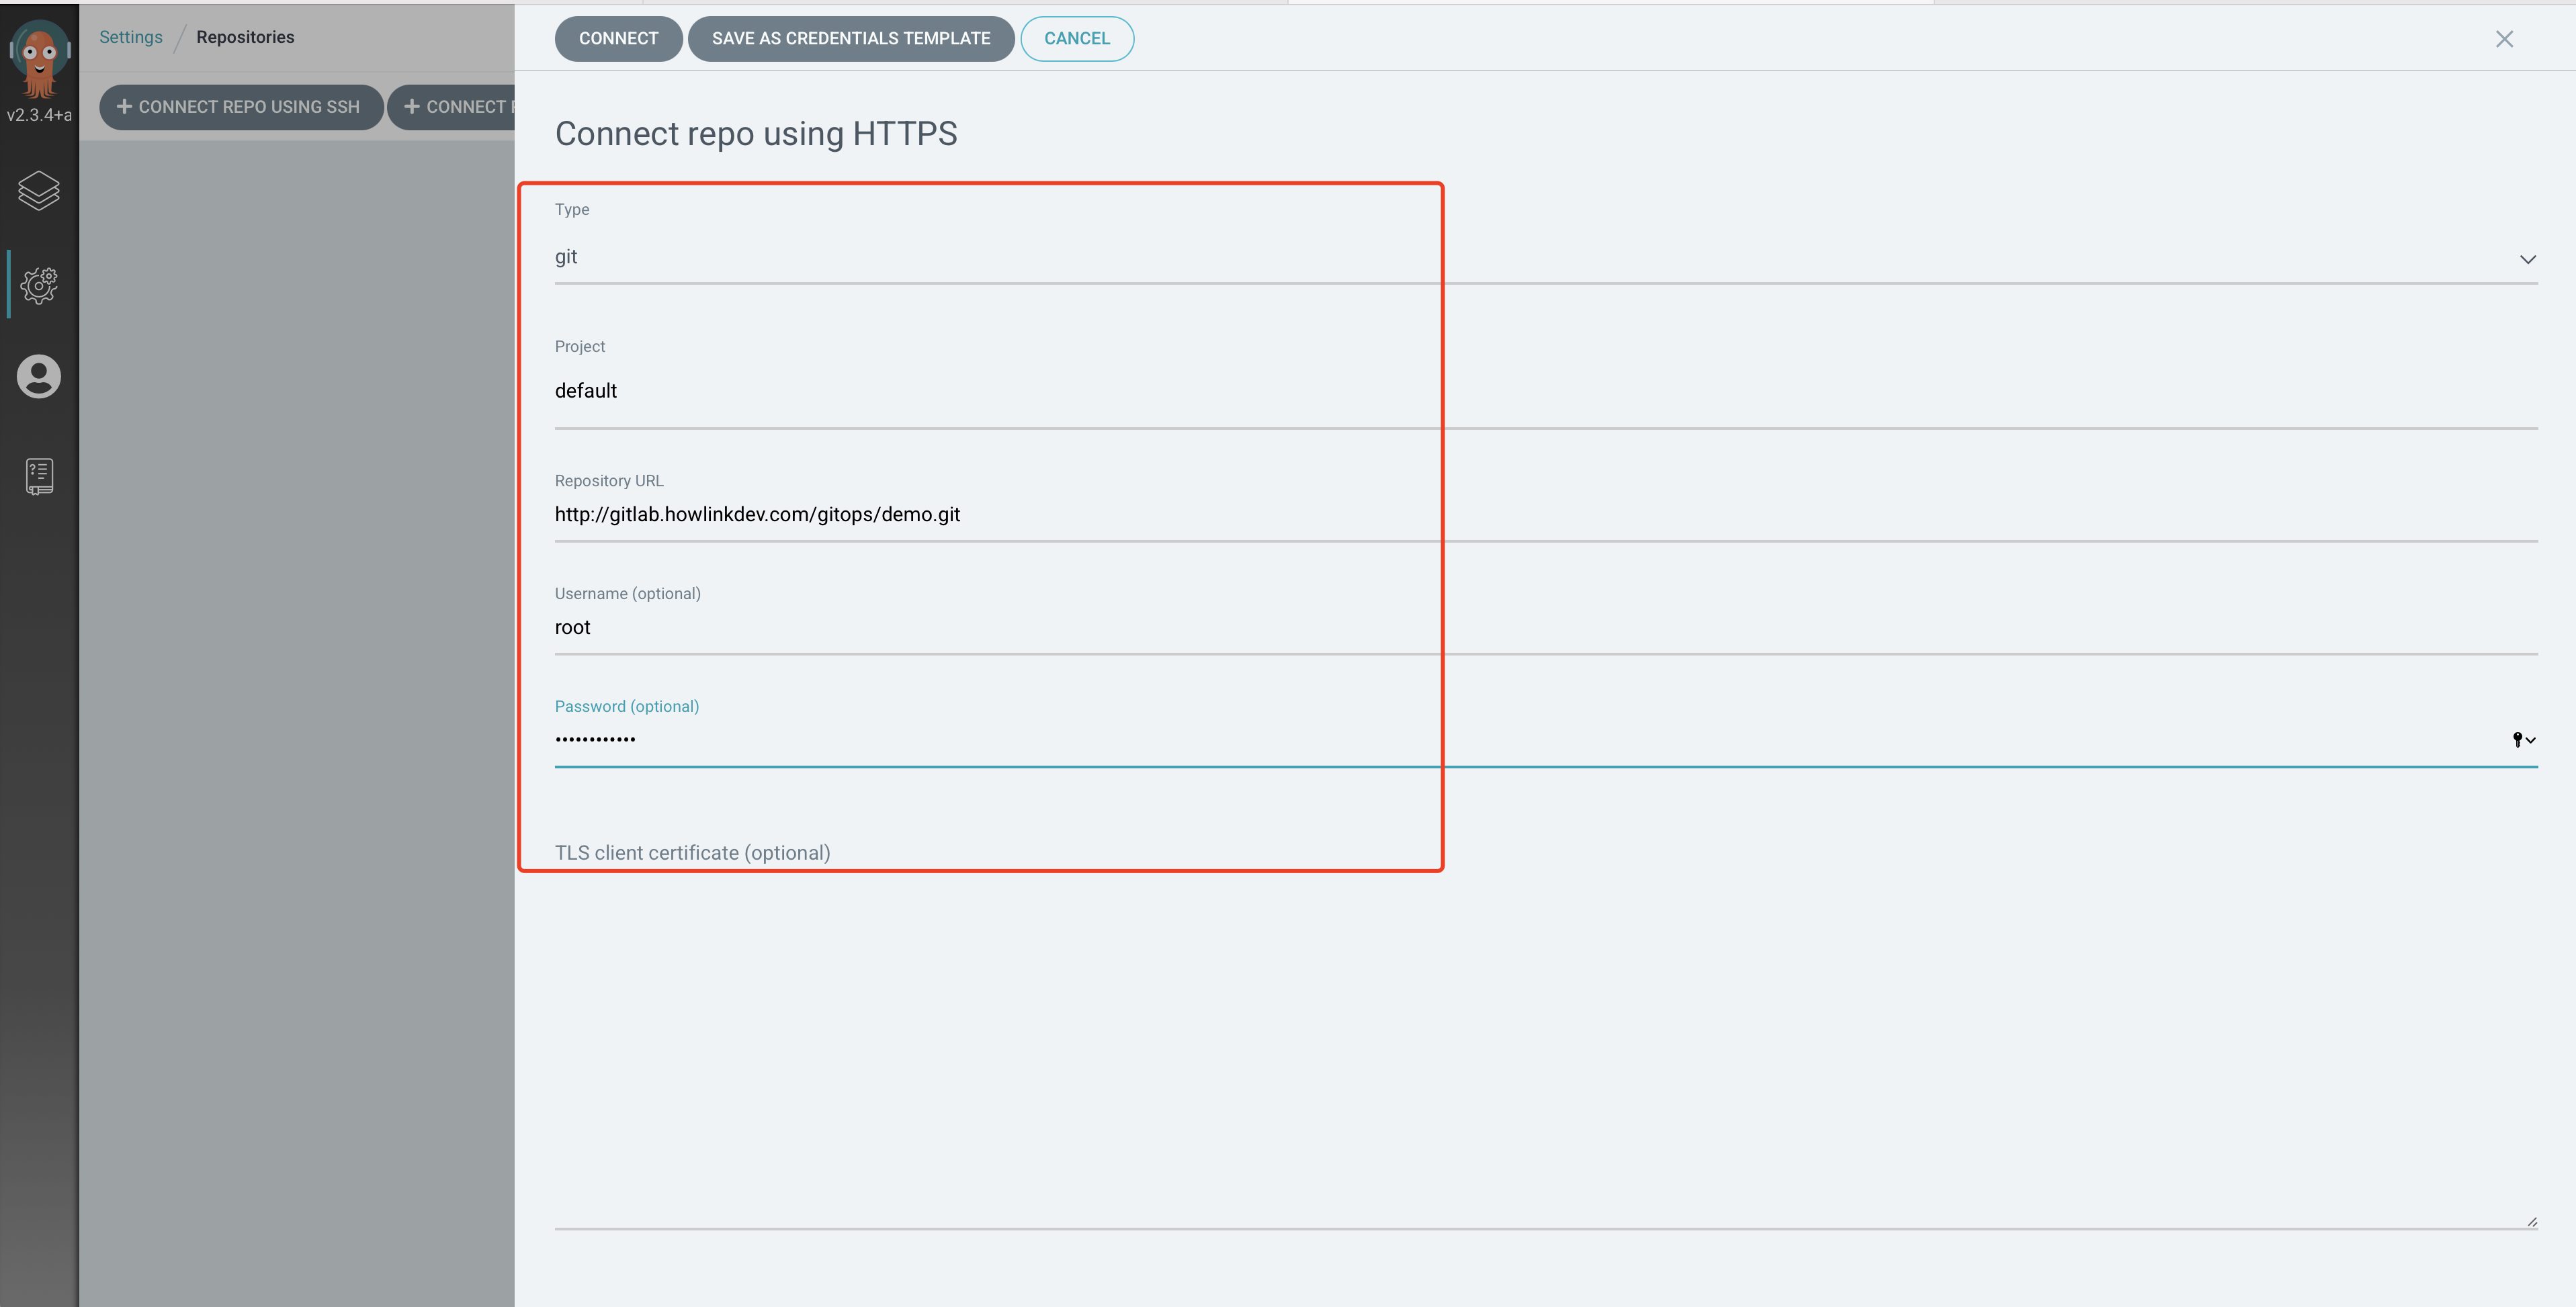This screenshot has width=2576, height=1307.
Task: Open Applications via the layers icon
Action: [x=39, y=190]
